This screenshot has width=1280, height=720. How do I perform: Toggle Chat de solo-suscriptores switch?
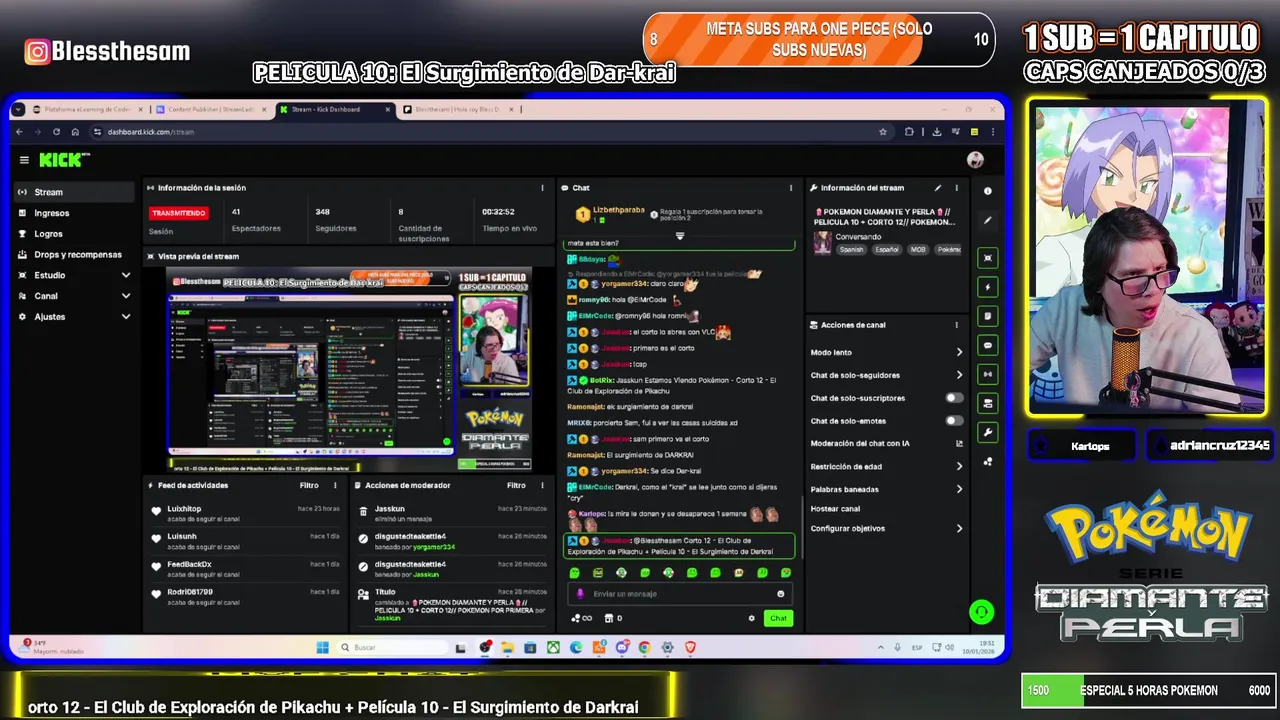point(955,398)
